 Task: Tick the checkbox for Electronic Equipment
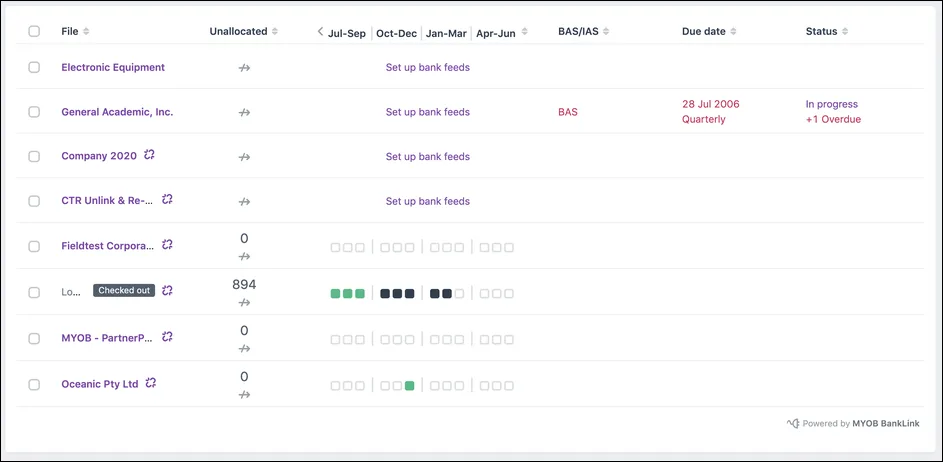(x=34, y=67)
